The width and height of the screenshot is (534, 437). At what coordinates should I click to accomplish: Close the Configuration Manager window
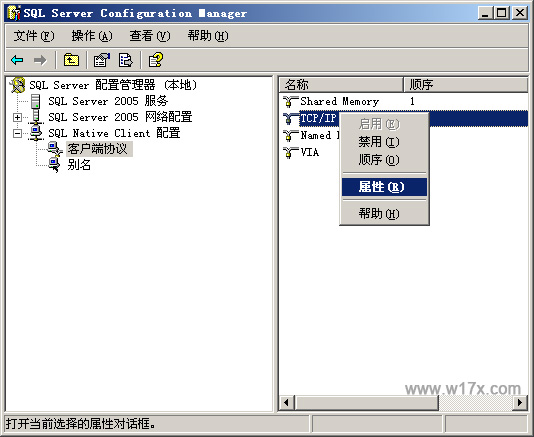coord(520,13)
